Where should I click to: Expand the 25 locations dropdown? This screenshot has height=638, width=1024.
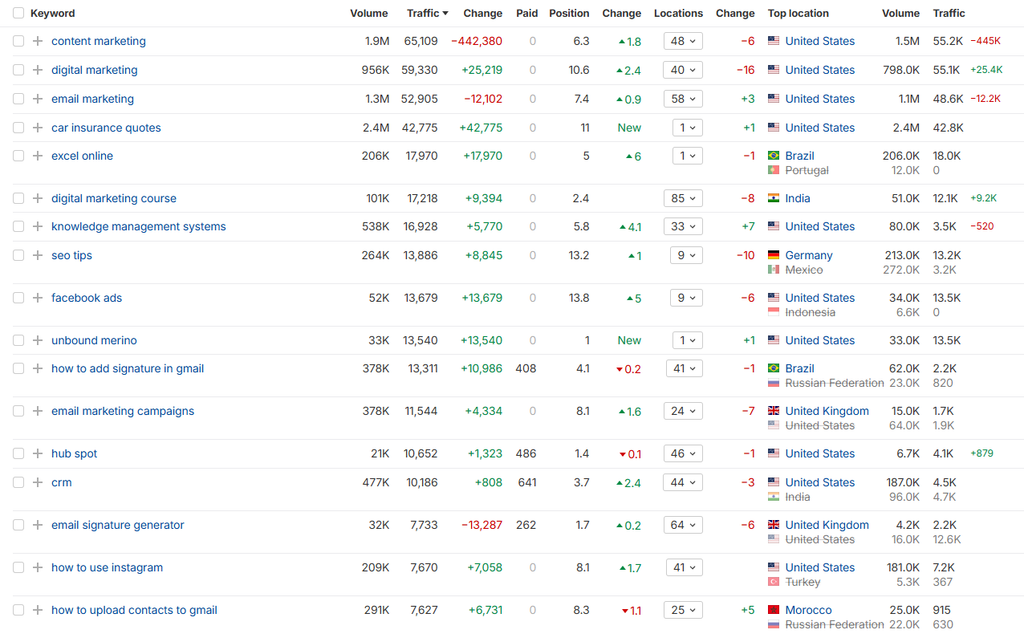[x=683, y=609]
